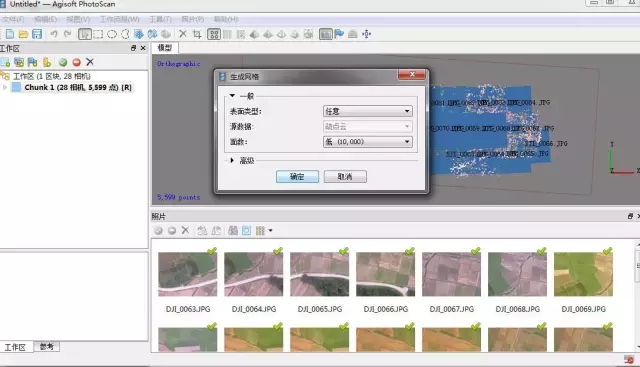Open the Edit (E) menu

point(45,19)
